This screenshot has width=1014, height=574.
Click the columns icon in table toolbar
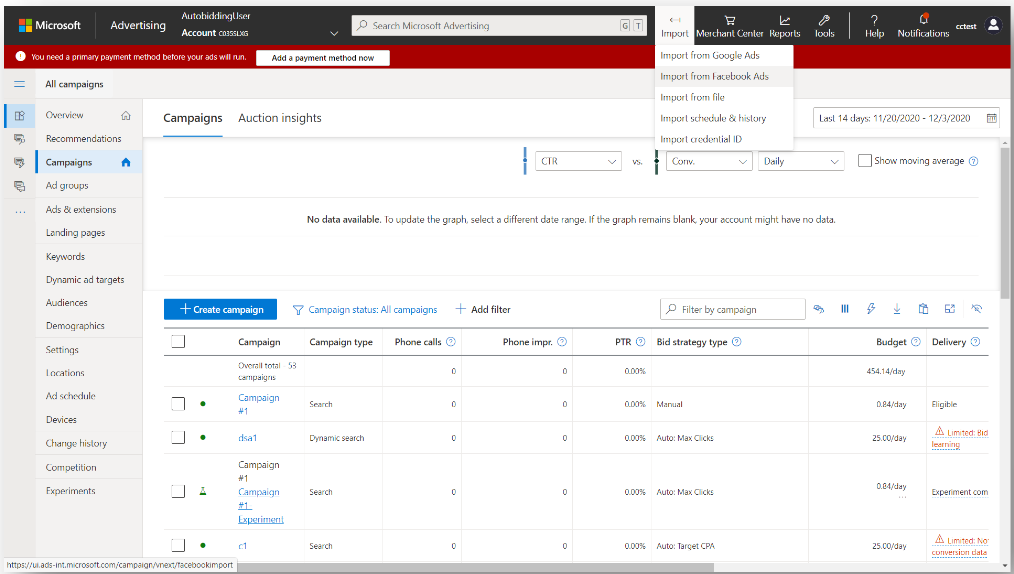pyautogui.click(x=845, y=309)
